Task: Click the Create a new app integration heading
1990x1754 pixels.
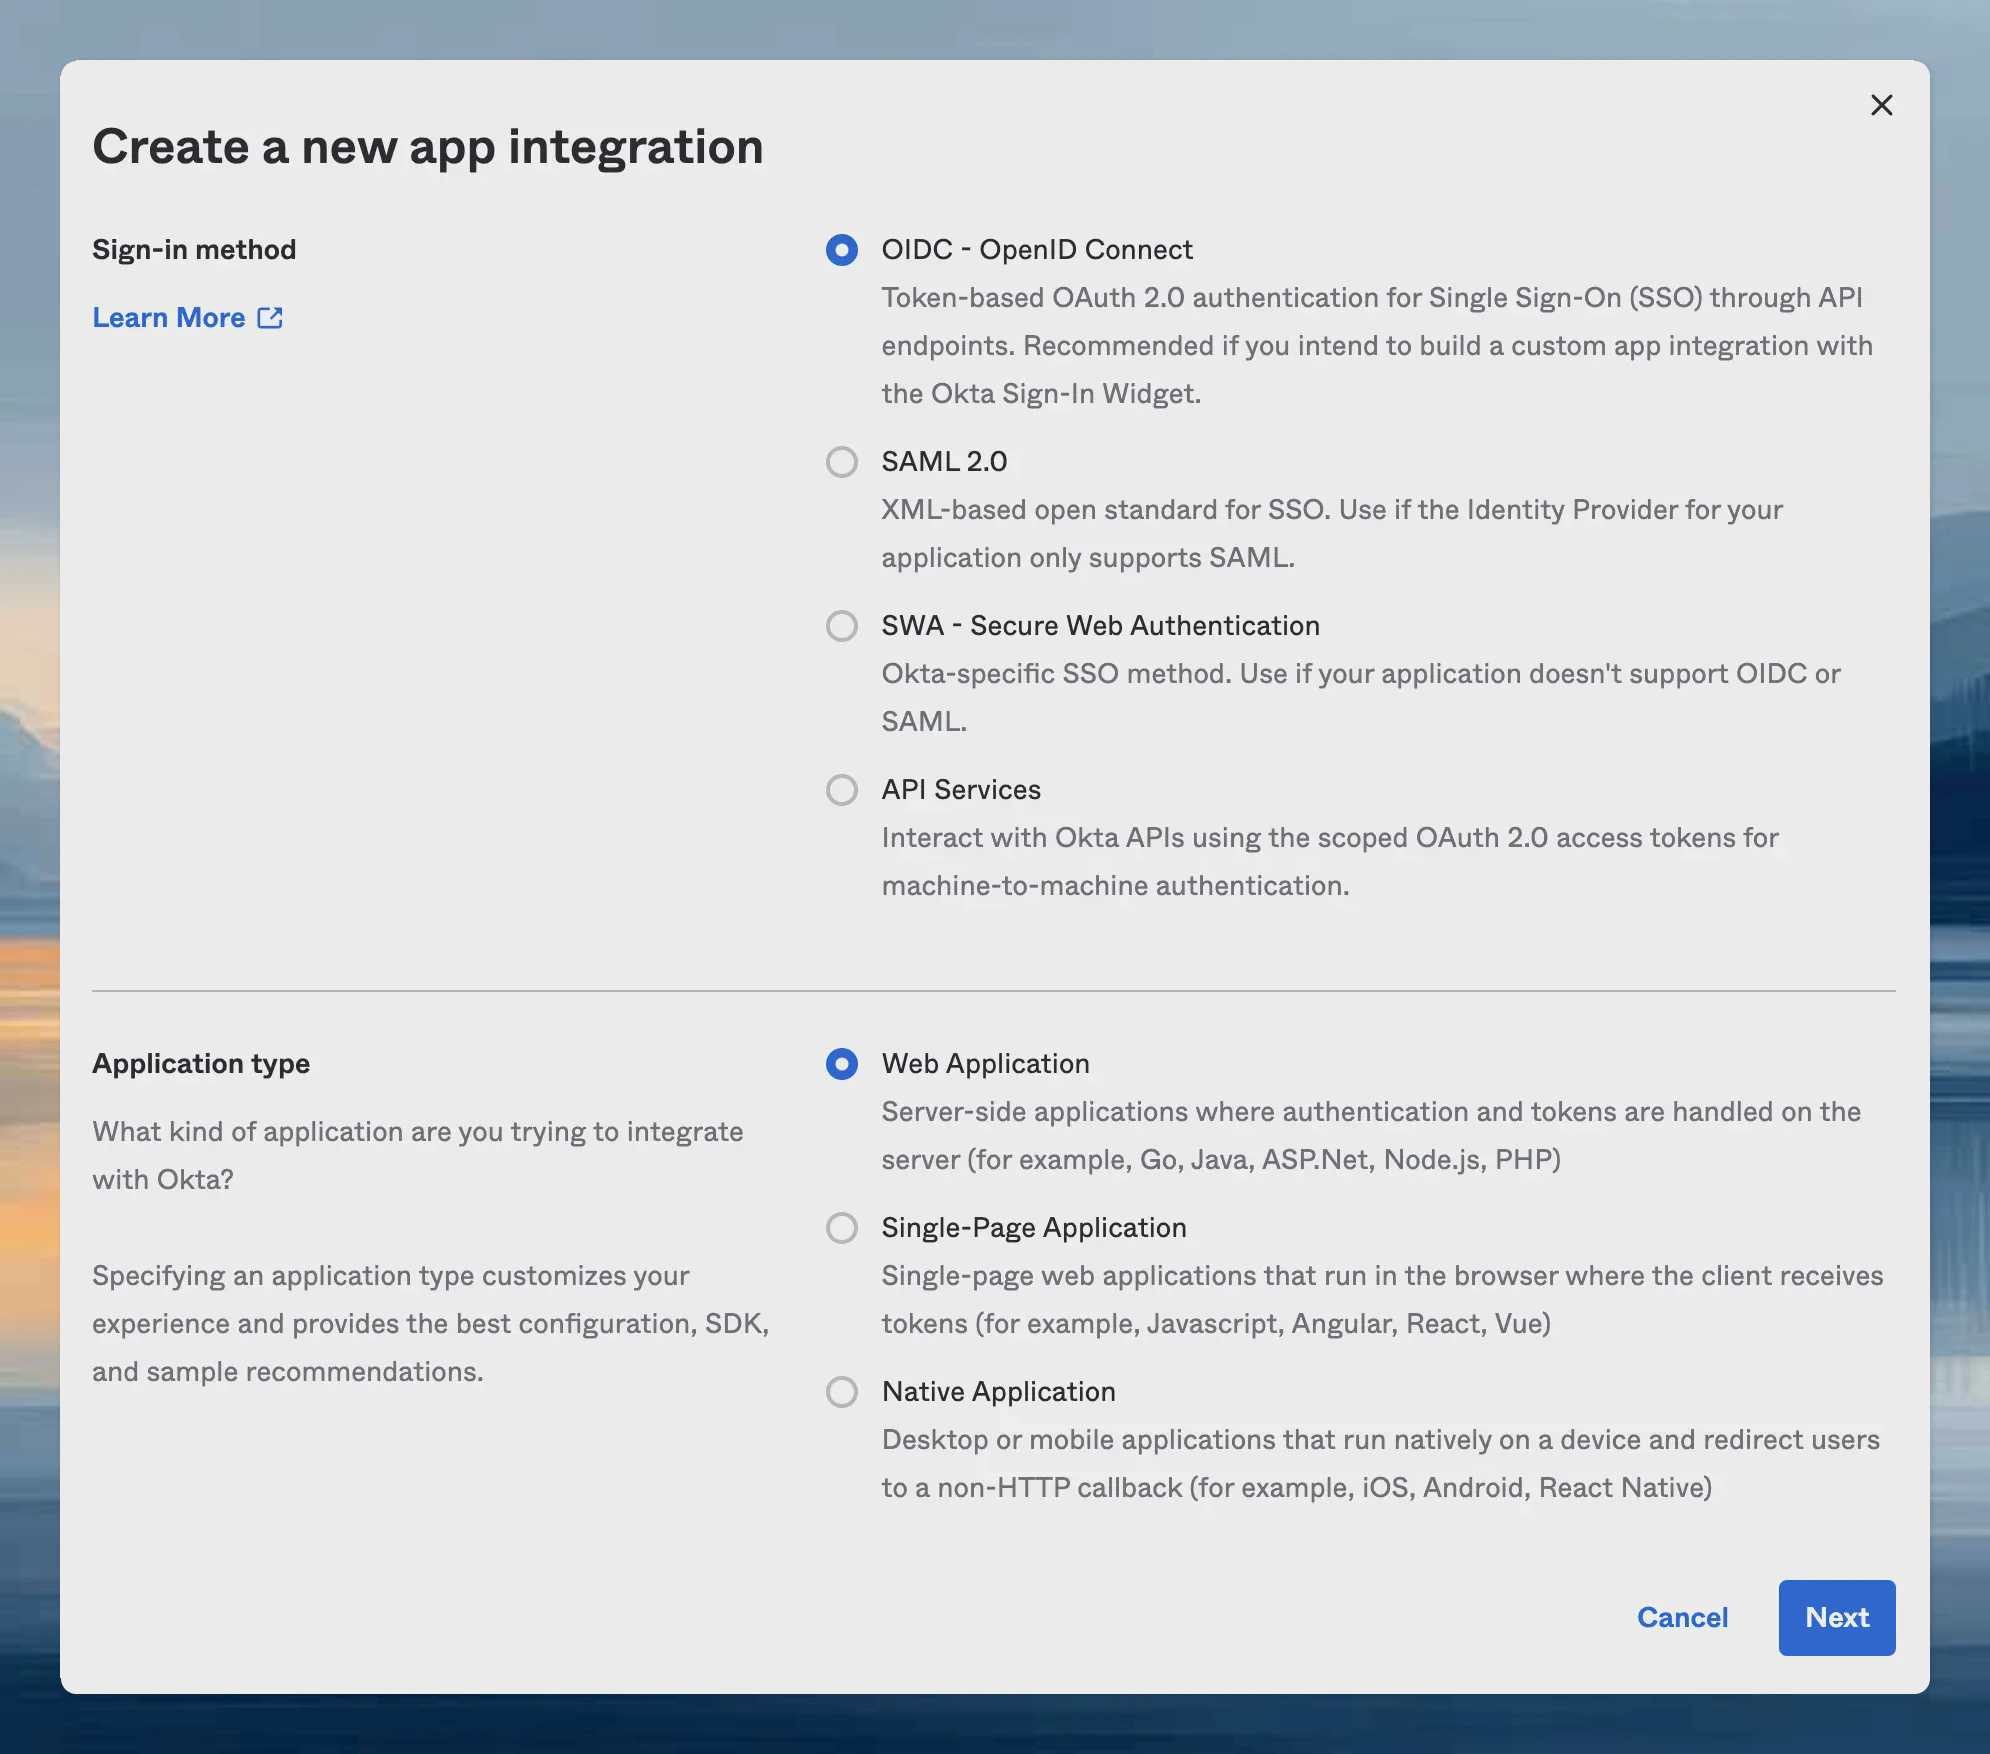Action: point(427,147)
